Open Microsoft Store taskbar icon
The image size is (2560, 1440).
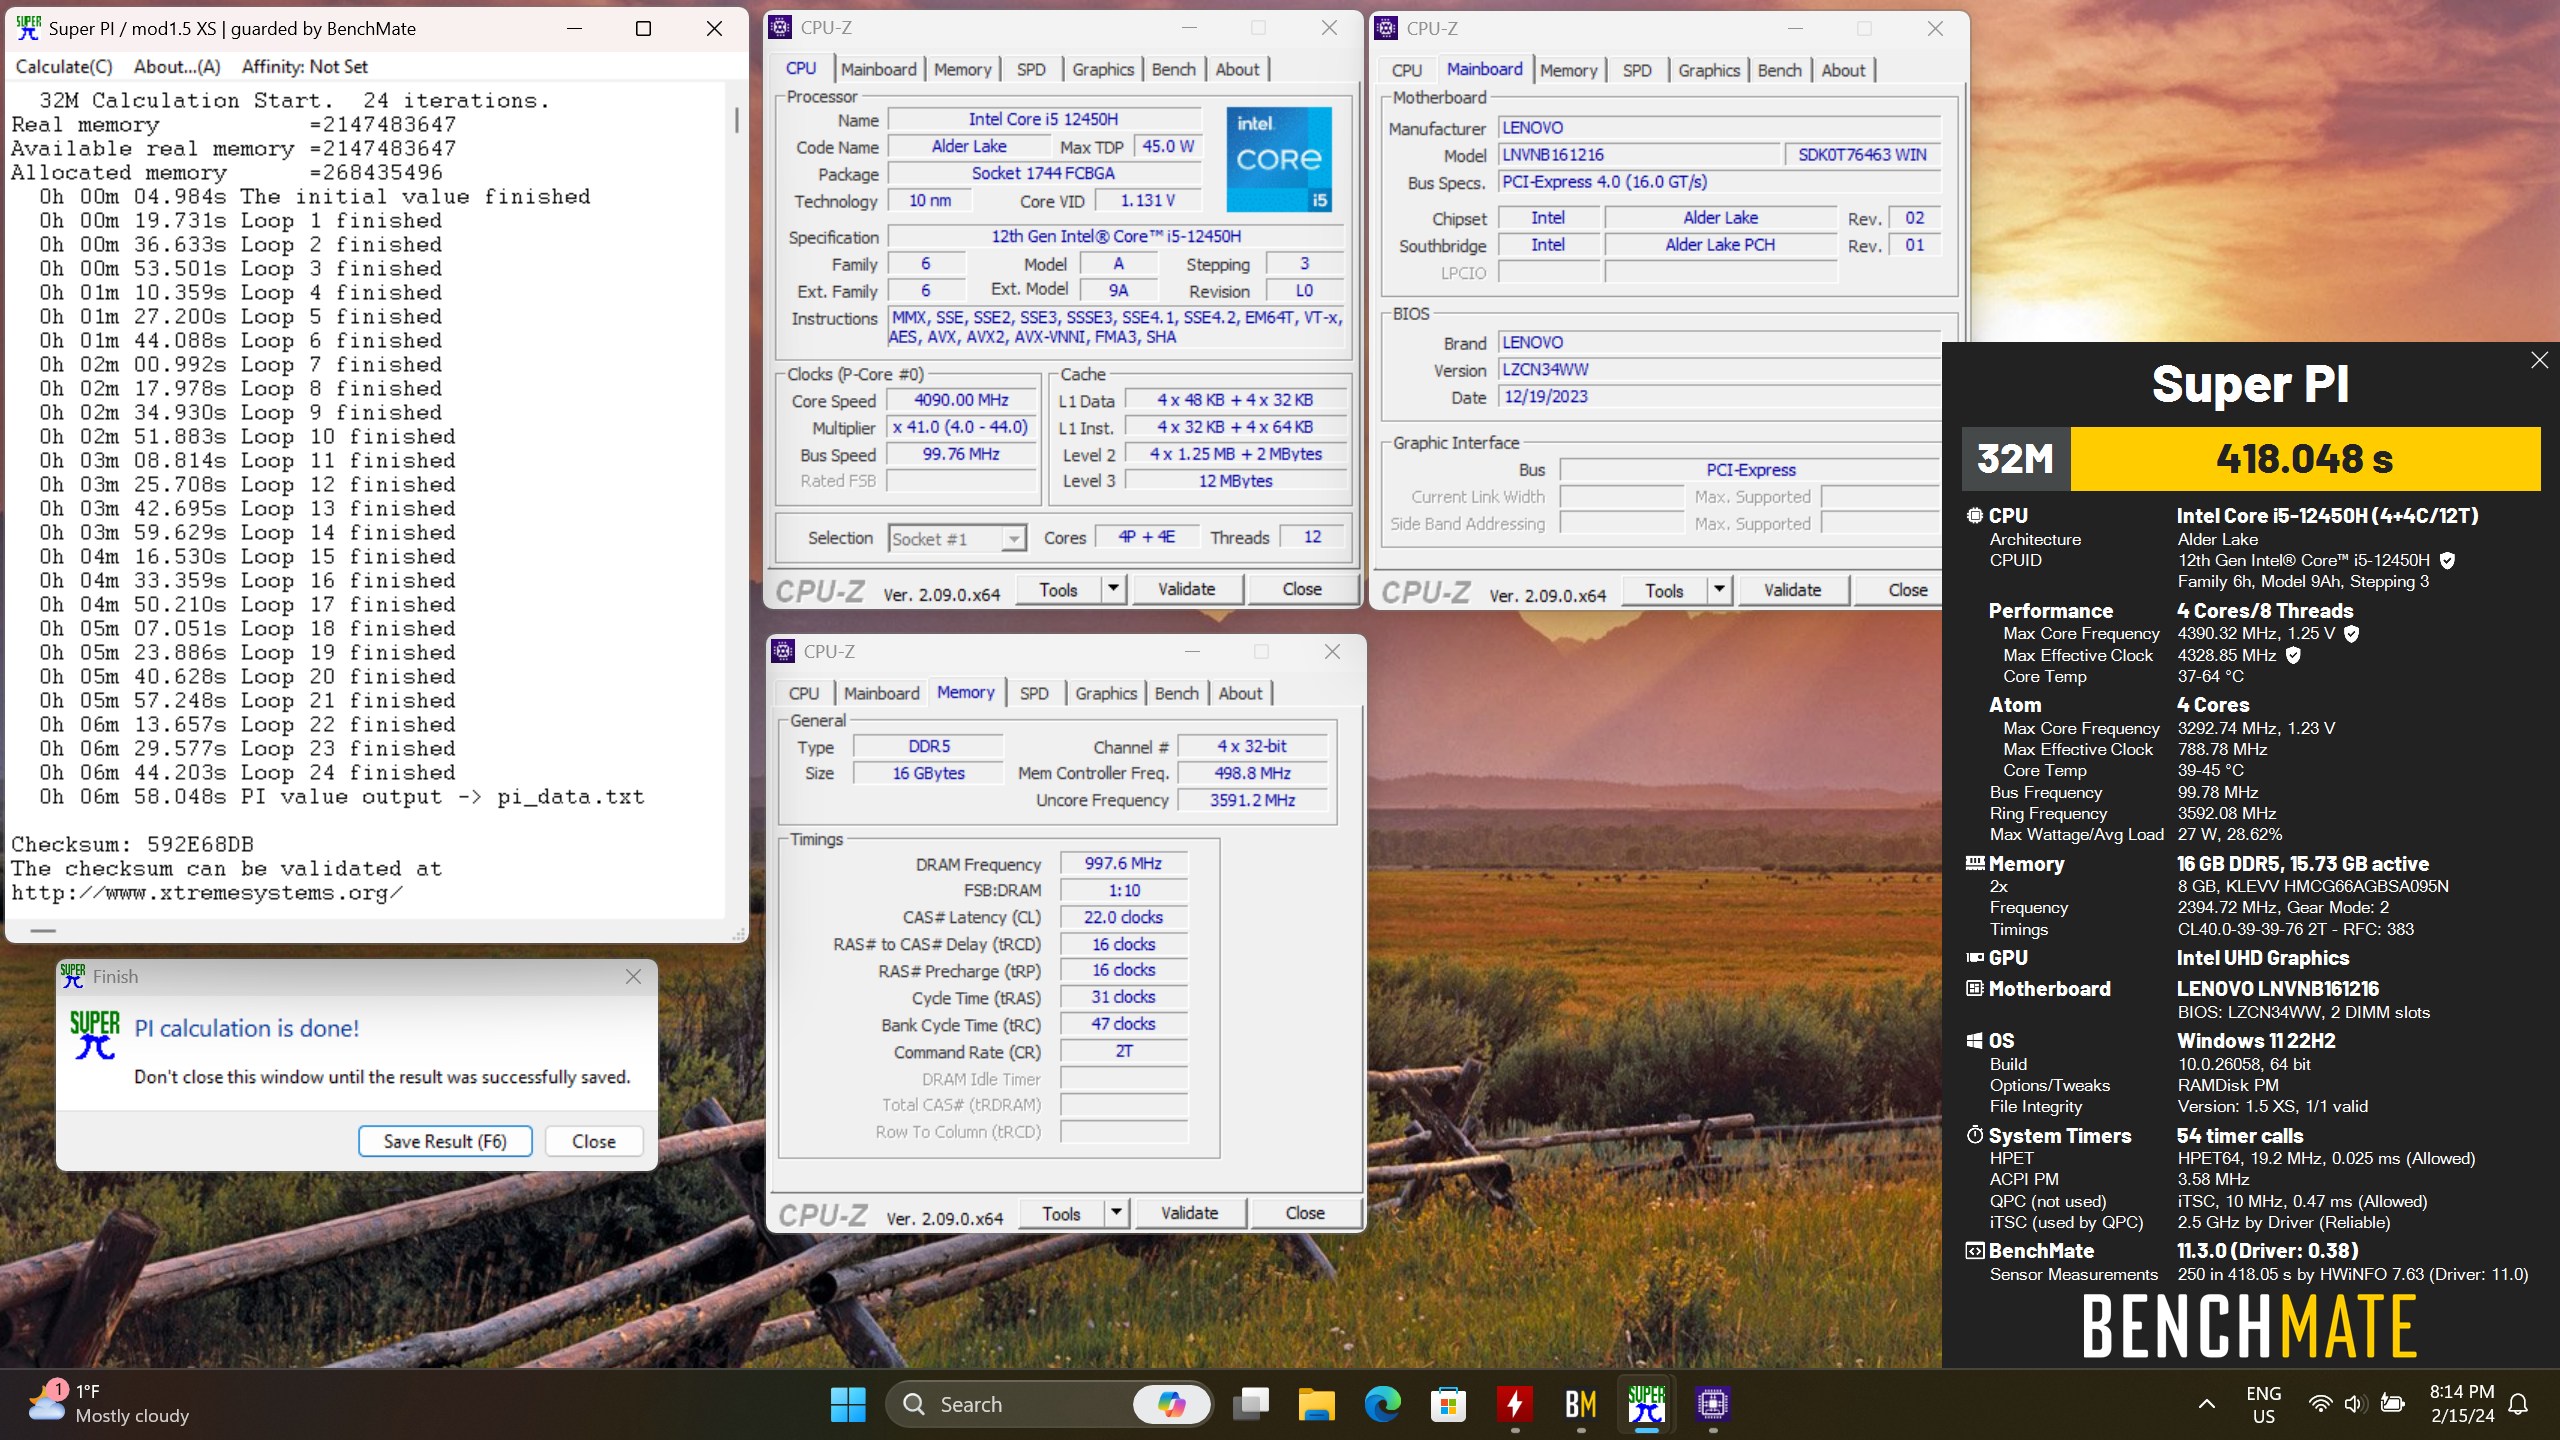[1448, 1404]
